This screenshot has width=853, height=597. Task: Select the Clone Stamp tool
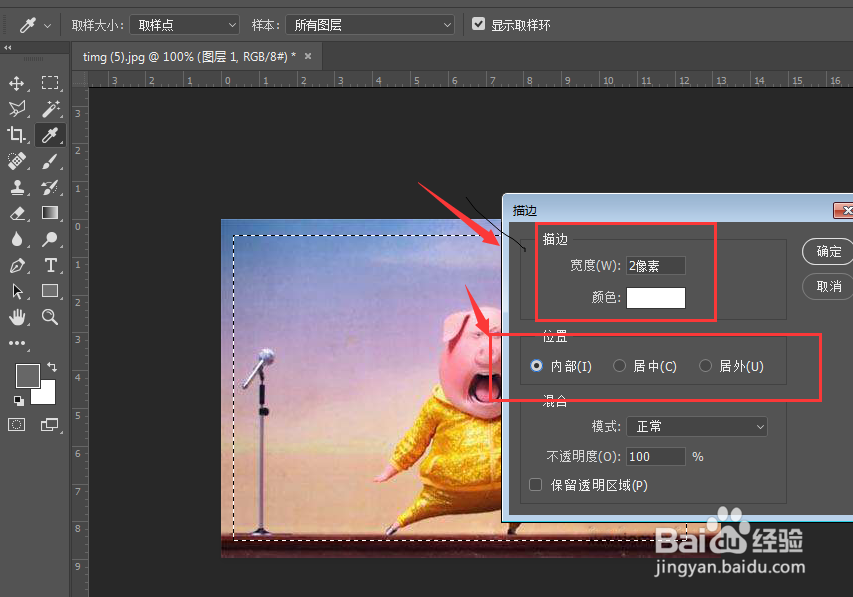point(16,187)
